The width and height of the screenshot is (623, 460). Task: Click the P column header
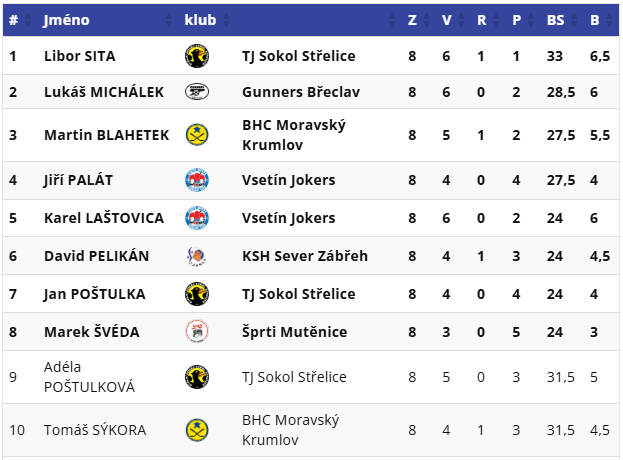pos(516,19)
